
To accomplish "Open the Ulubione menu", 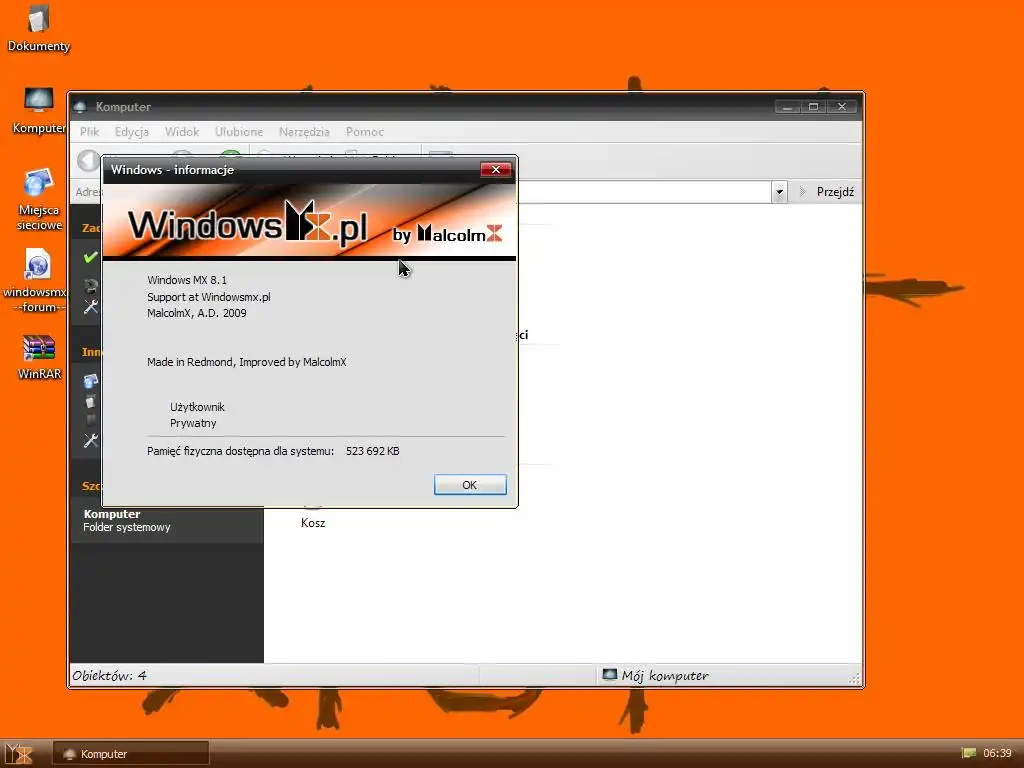I will (x=239, y=132).
